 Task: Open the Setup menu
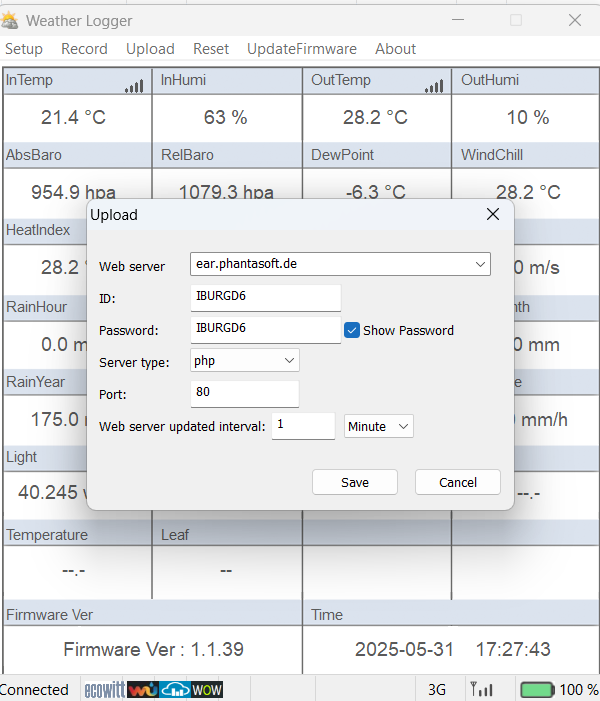tap(24, 49)
